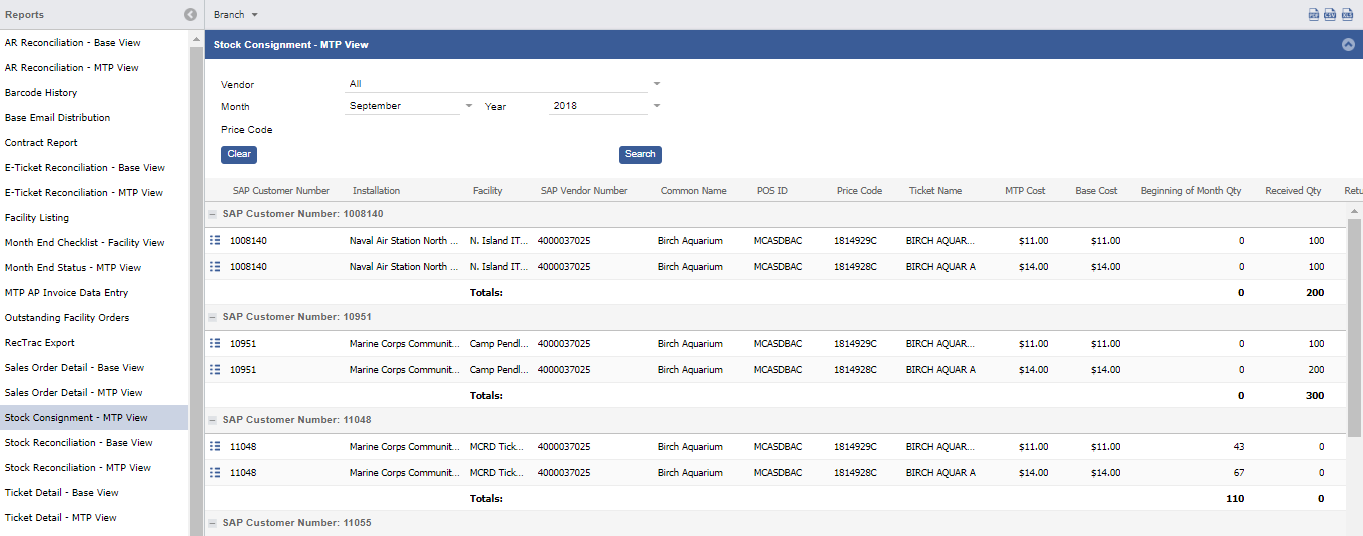Open details icon for first 1008140 row

tap(215, 241)
